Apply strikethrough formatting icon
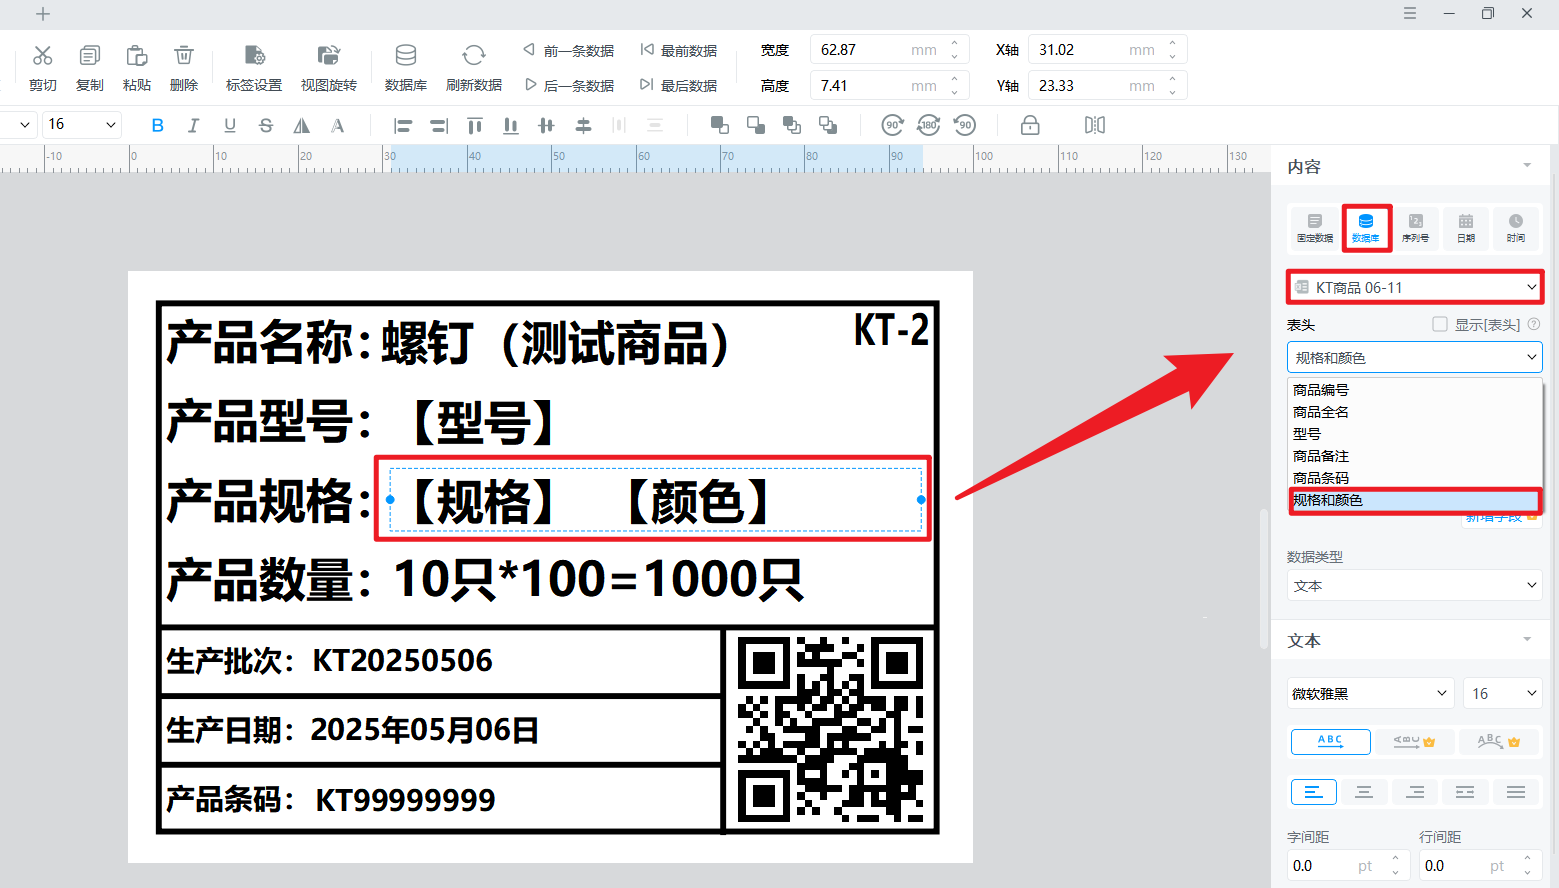 coord(265,125)
